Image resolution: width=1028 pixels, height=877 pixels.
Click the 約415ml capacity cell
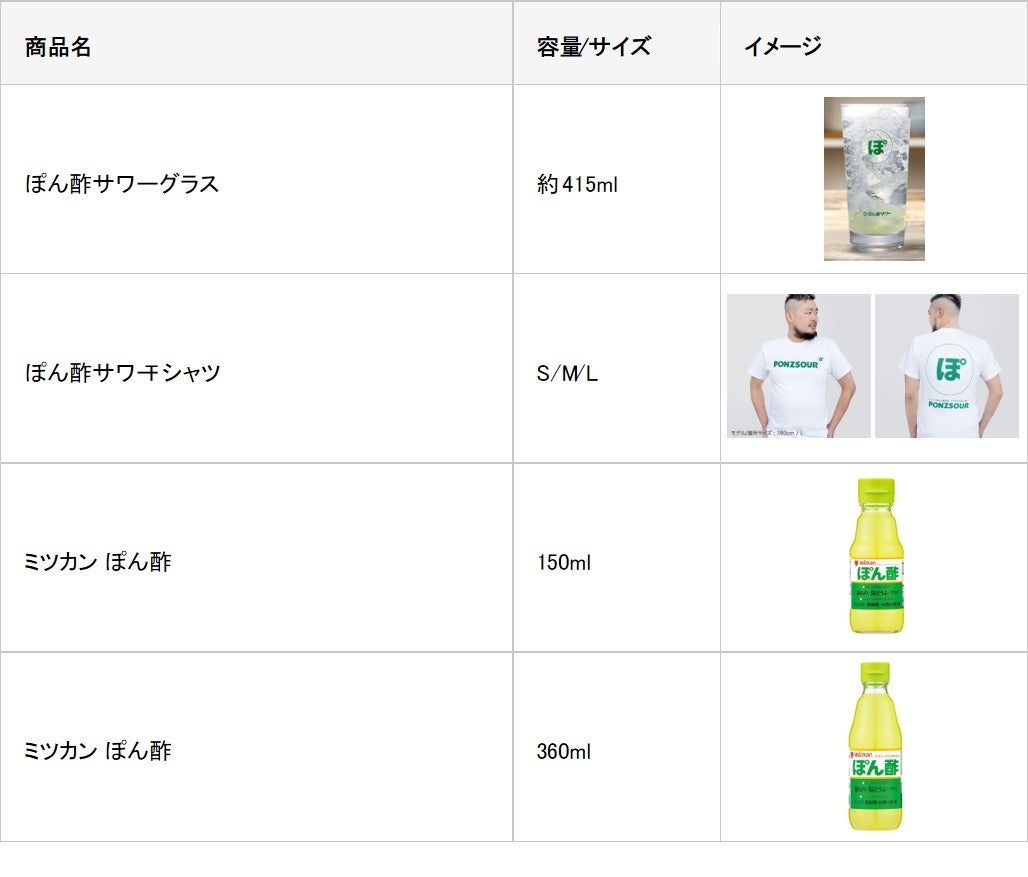point(577,184)
